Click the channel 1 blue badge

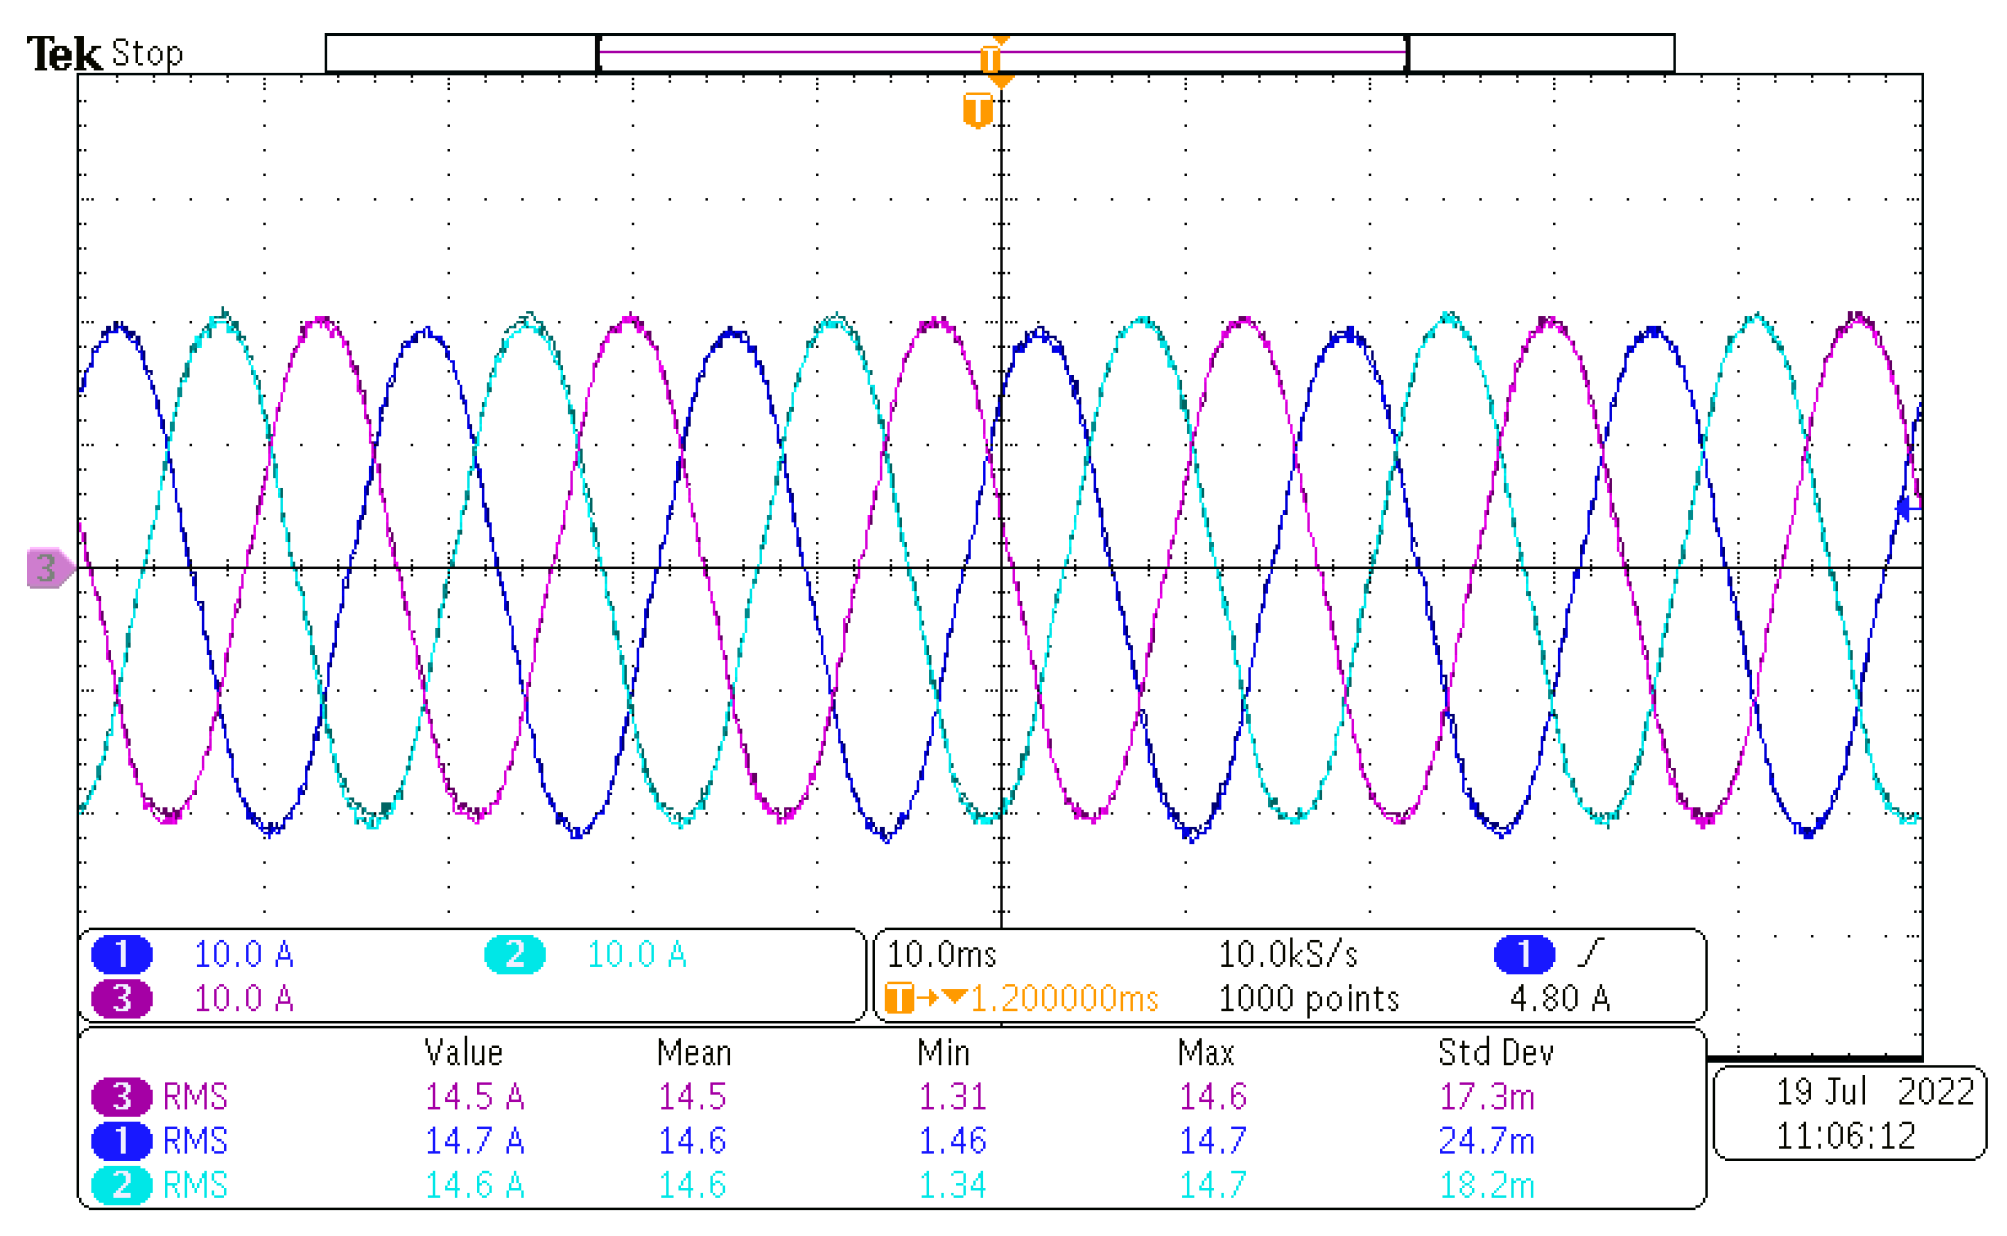[x=121, y=954]
